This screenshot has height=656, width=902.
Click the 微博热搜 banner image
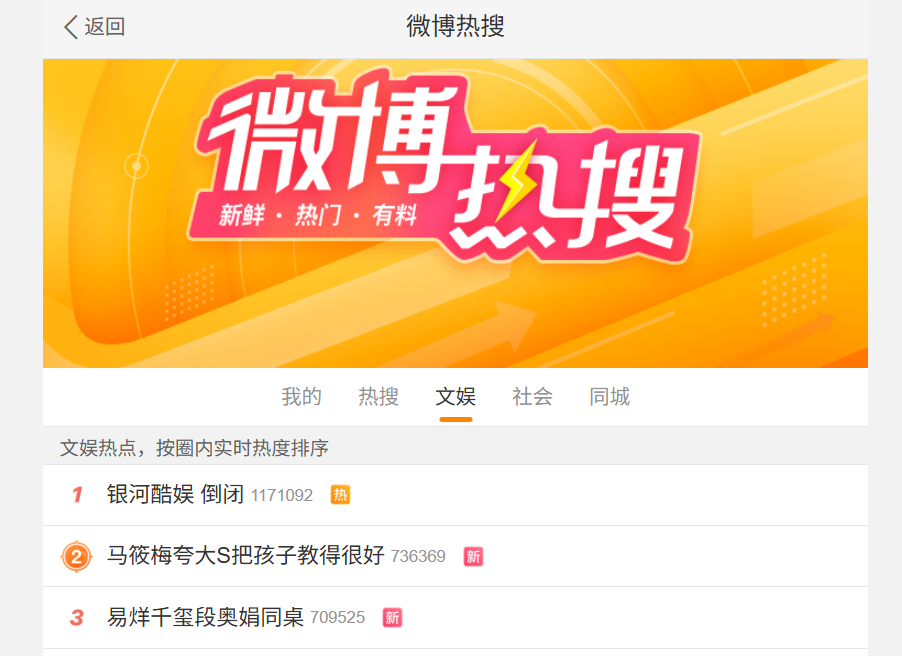pyautogui.click(x=456, y=213)
